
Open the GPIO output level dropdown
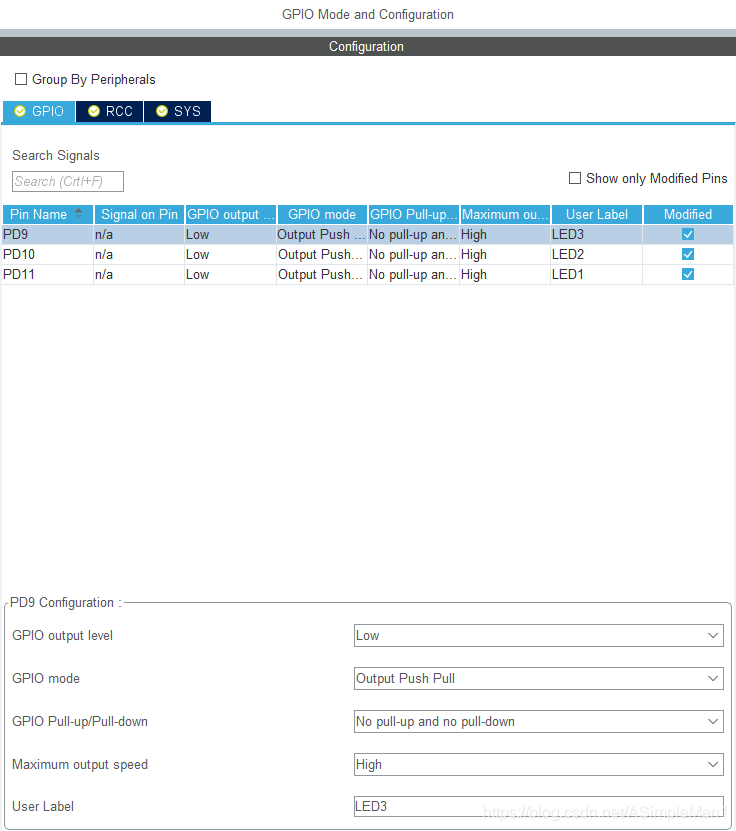pos(538,635)
